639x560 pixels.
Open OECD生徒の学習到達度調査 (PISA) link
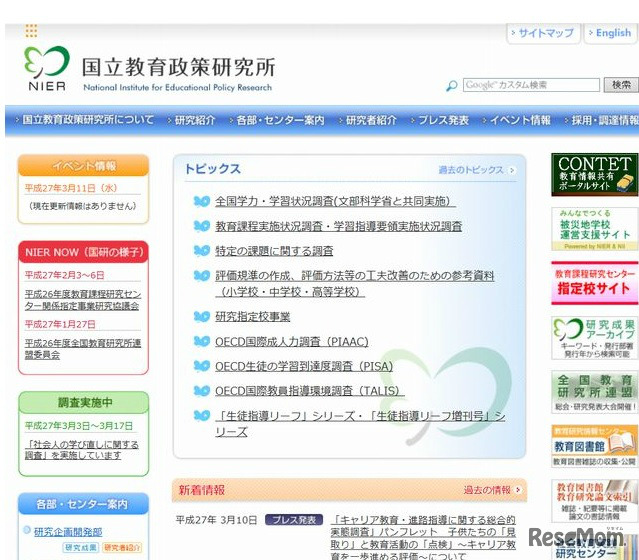click(x=304, y=366)
